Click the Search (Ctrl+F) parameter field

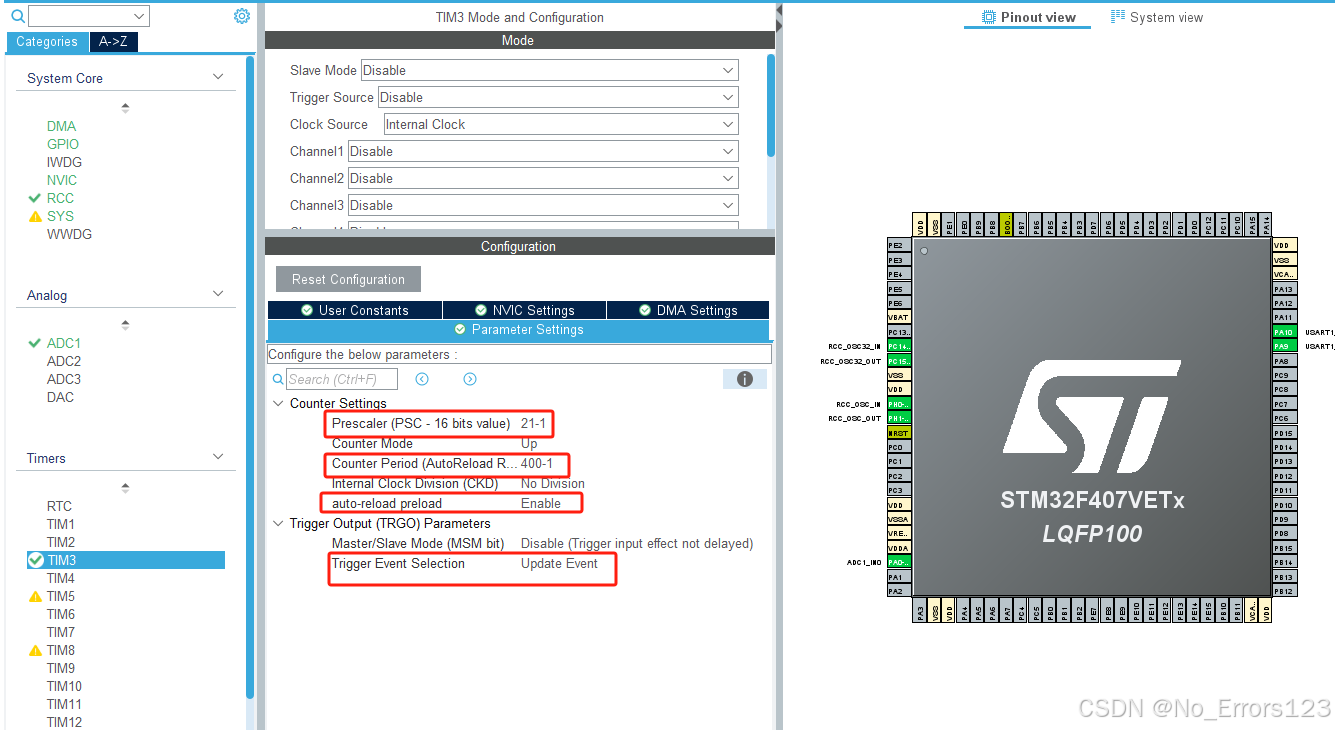[340, 379]
